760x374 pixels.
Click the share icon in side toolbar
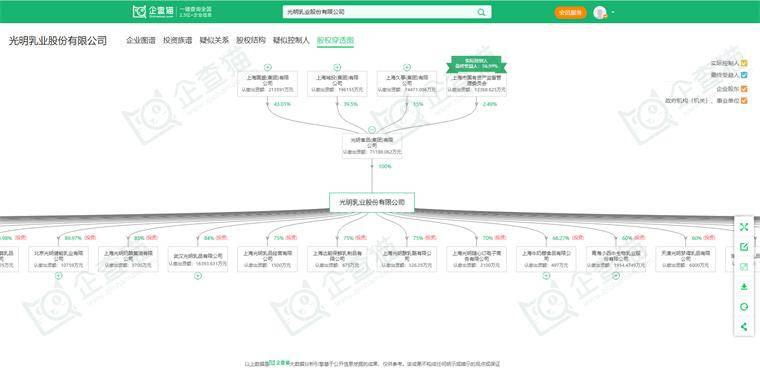click(x=744, y=327)
